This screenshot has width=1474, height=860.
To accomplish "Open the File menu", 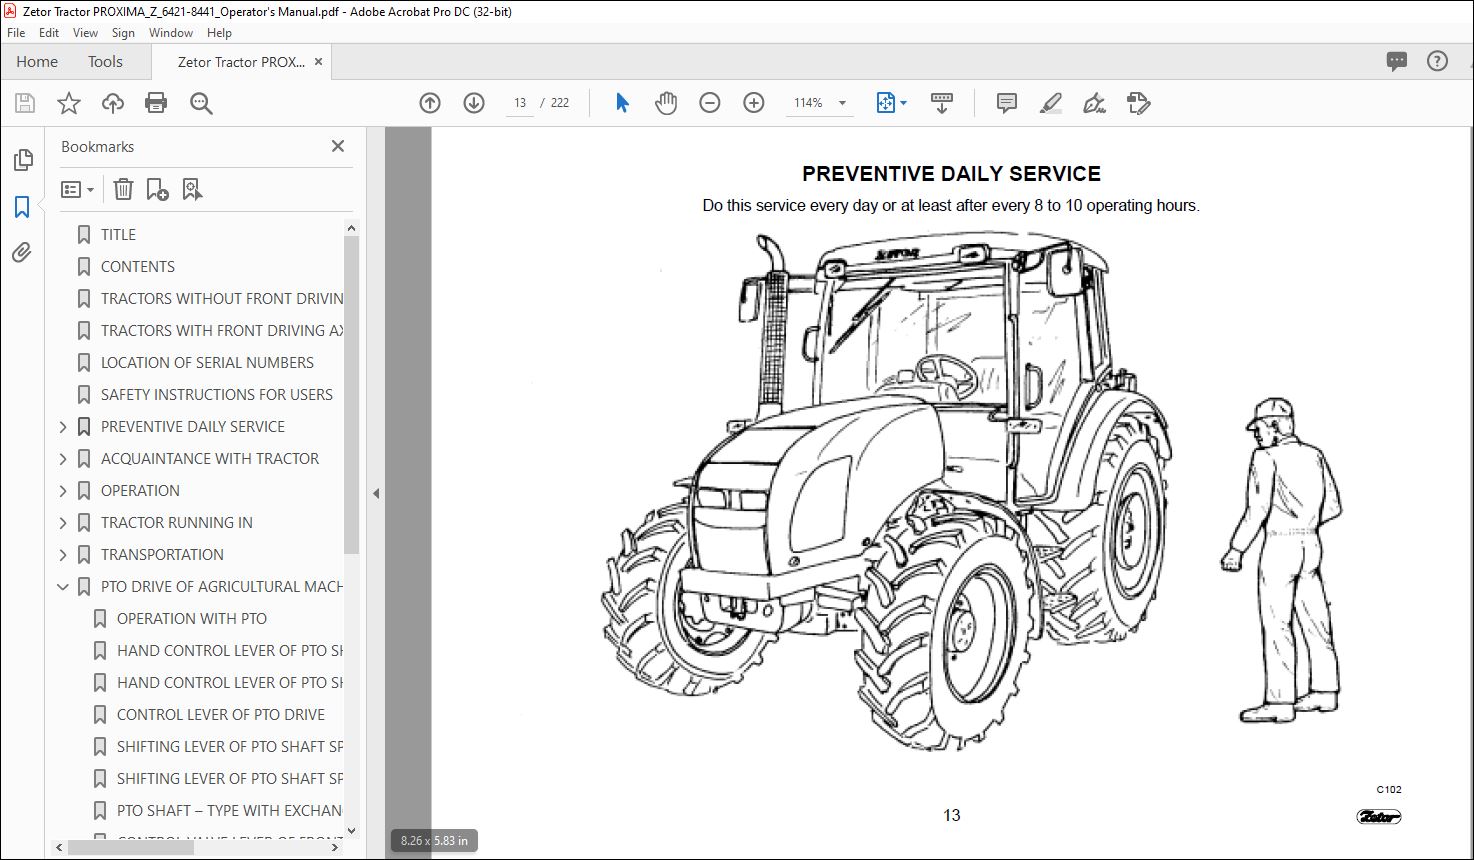I will [x=16, y=33].
